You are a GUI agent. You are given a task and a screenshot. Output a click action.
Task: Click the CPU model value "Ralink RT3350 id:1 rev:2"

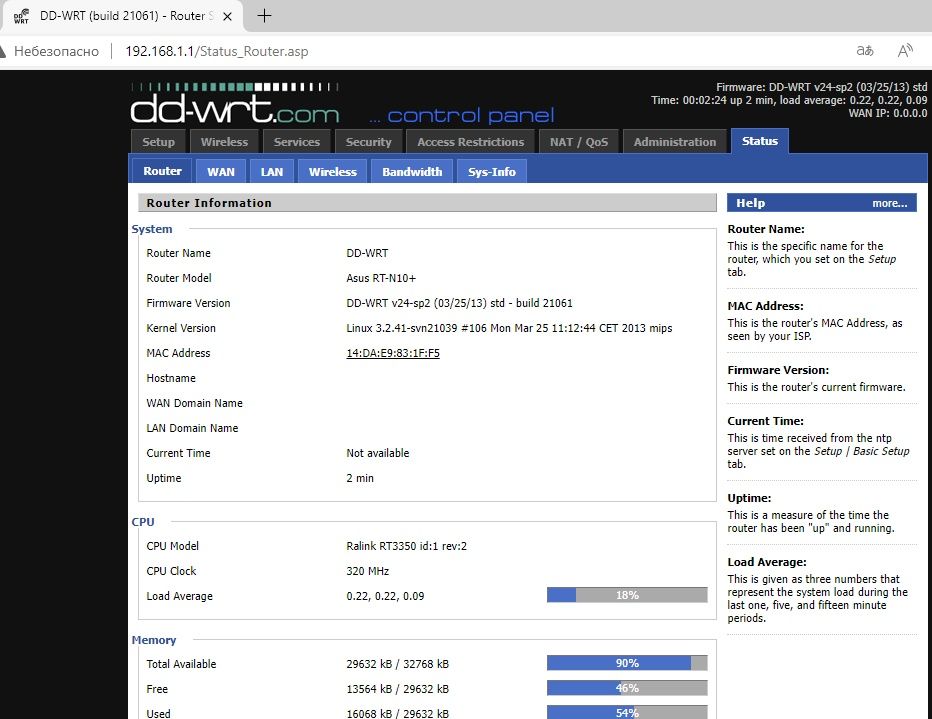pyautogui.click(x=407, y=546)
